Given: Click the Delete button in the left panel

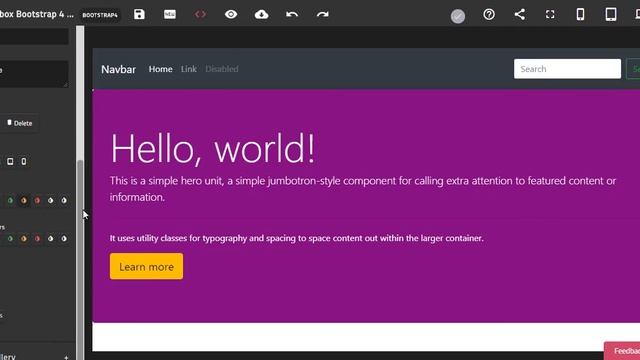Looking at the screenshot, I should (20, 123).
